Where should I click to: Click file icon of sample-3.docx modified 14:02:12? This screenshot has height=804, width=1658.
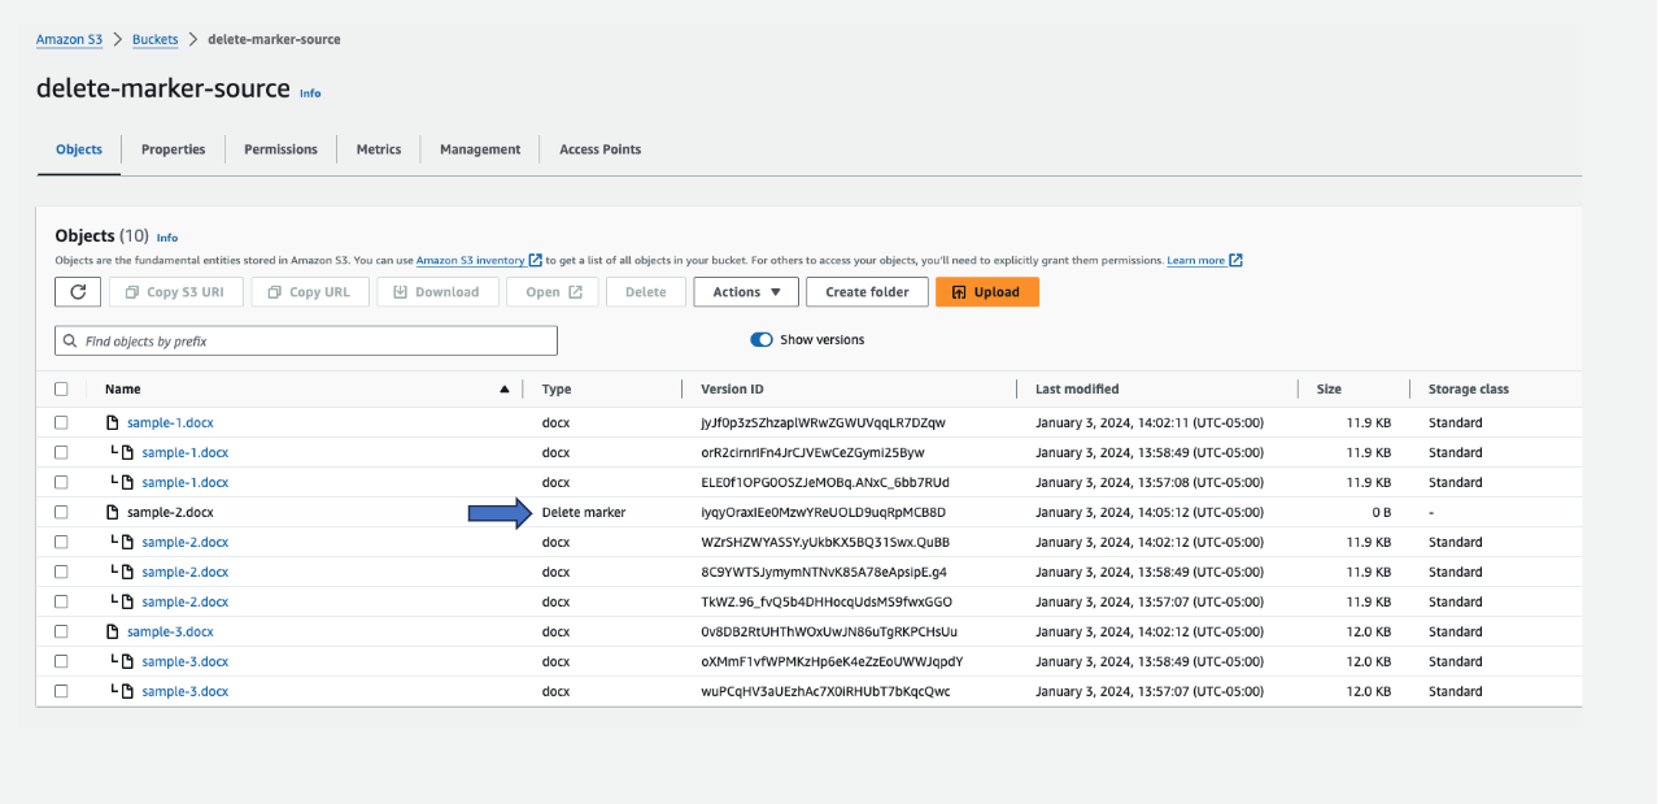coord(112,632)
